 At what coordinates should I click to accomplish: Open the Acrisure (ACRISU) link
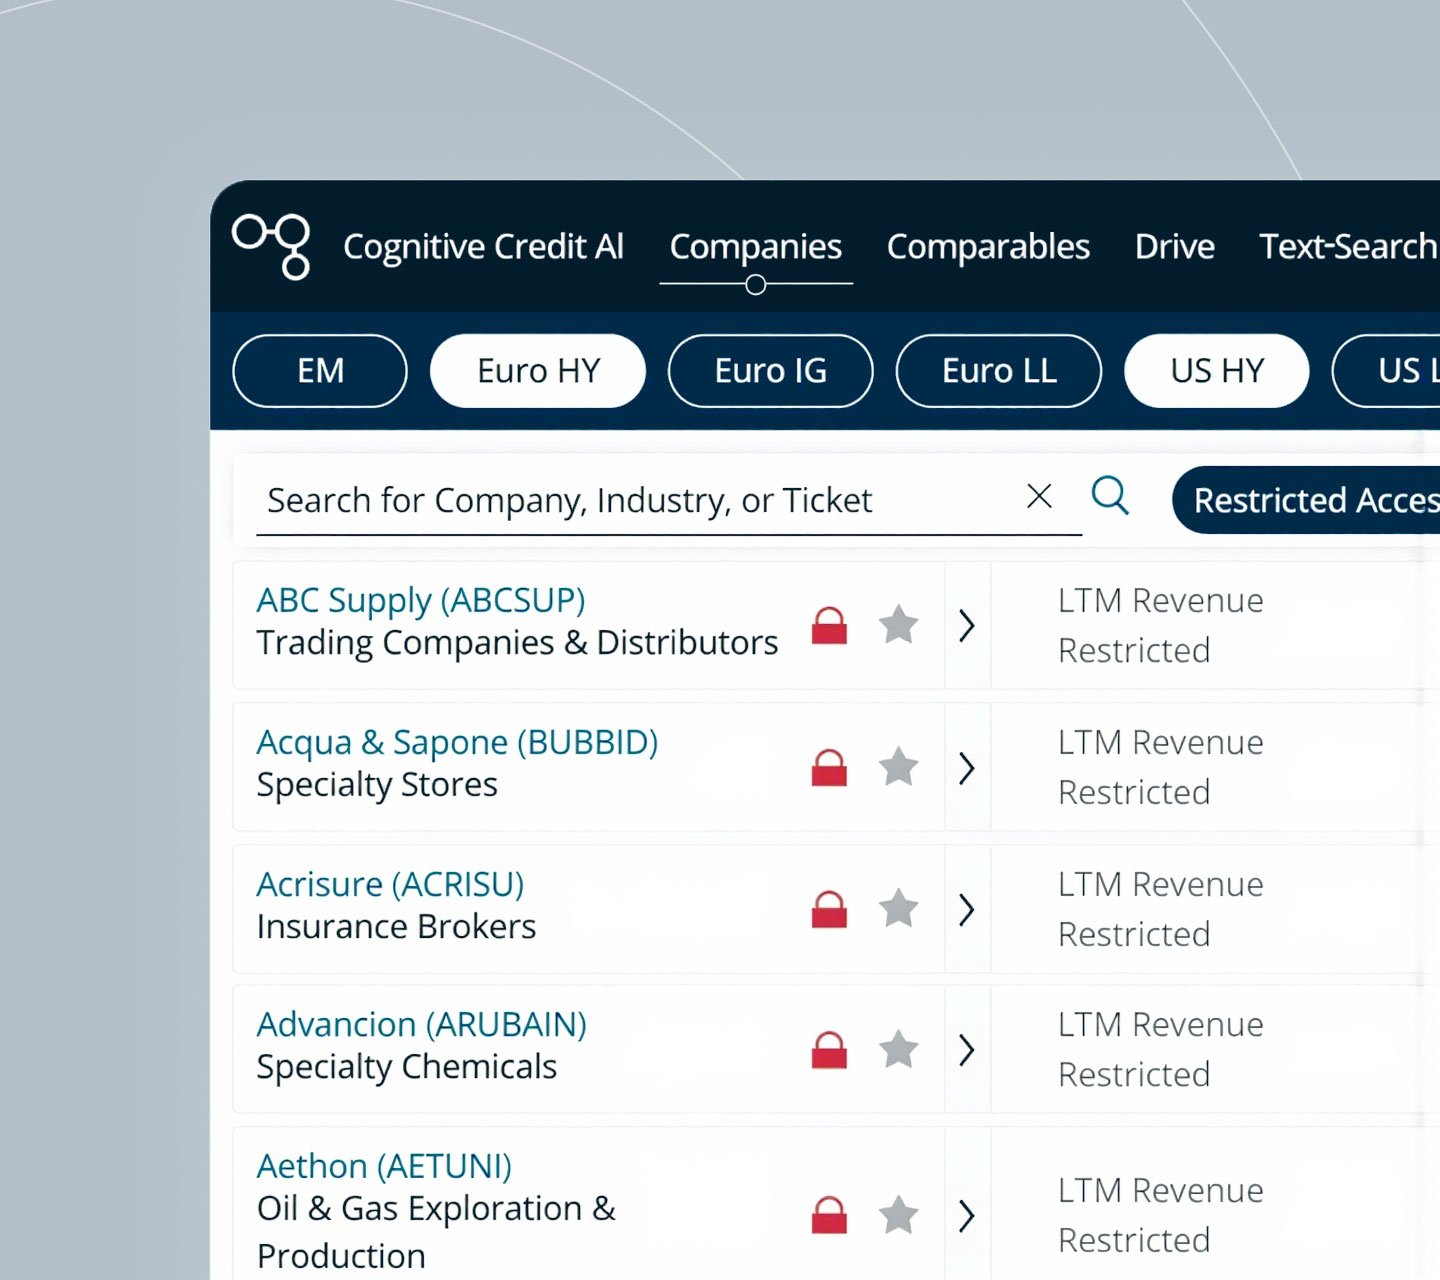[x=390, y=884]
